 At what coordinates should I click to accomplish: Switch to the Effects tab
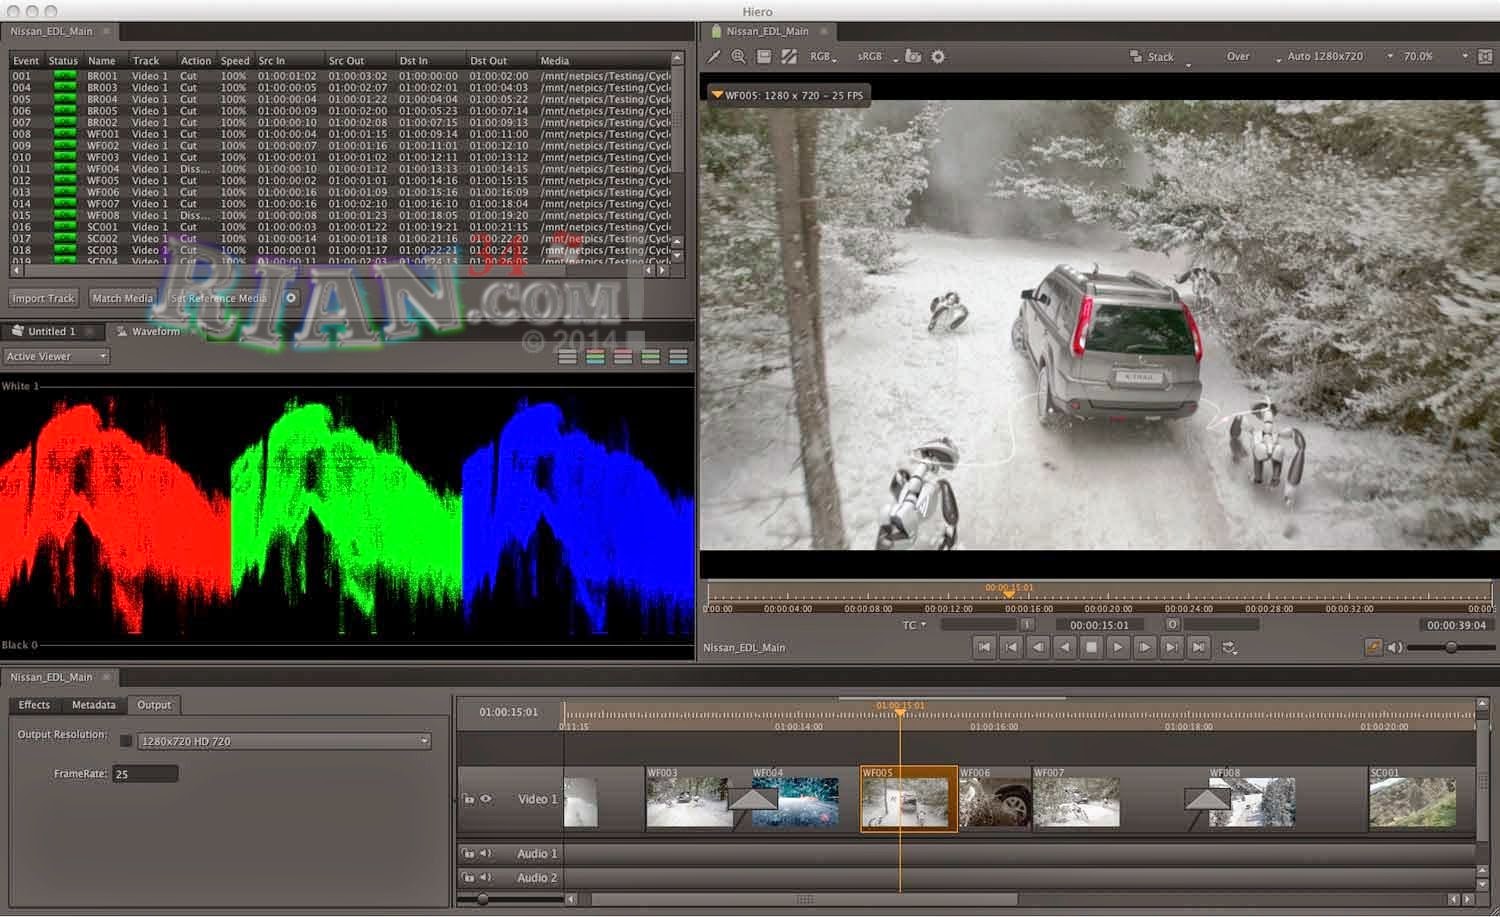34,705
